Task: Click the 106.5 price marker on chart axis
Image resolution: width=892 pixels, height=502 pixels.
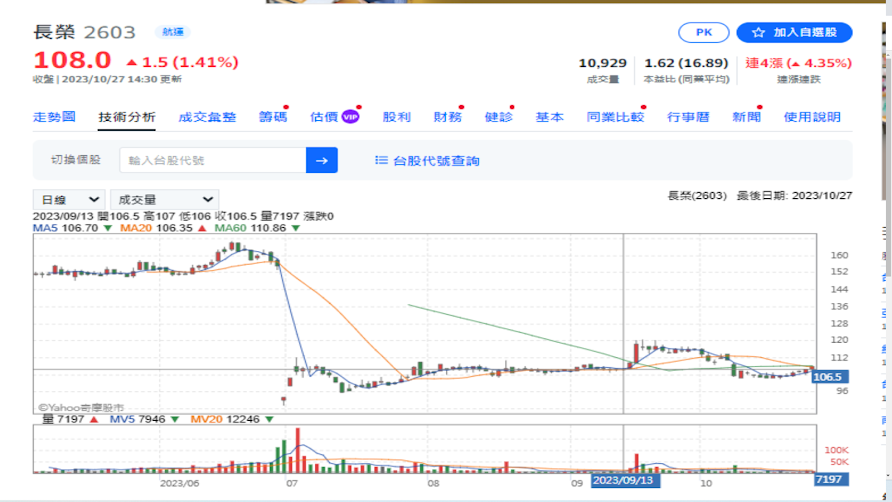Action: tap(829, 377)
